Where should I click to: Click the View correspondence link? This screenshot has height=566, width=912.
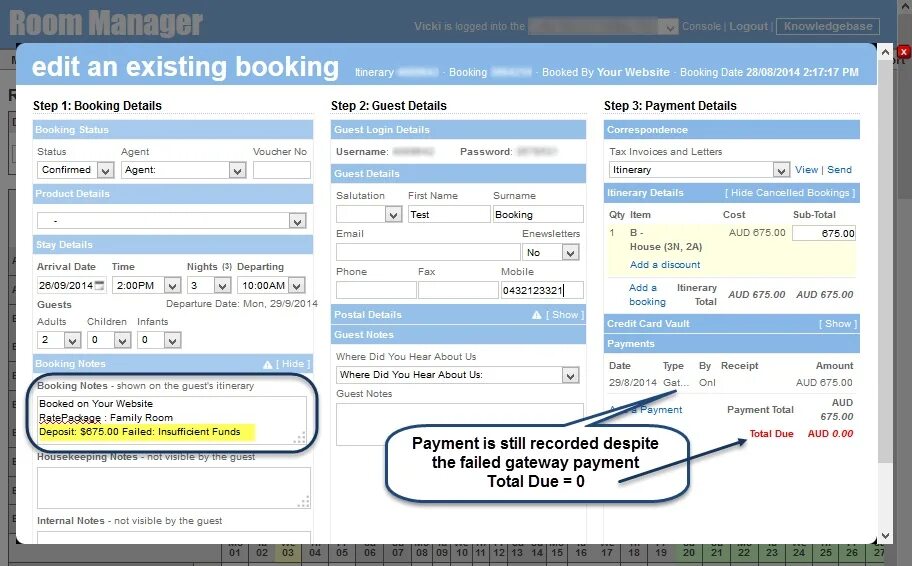[x=806, y=170]
